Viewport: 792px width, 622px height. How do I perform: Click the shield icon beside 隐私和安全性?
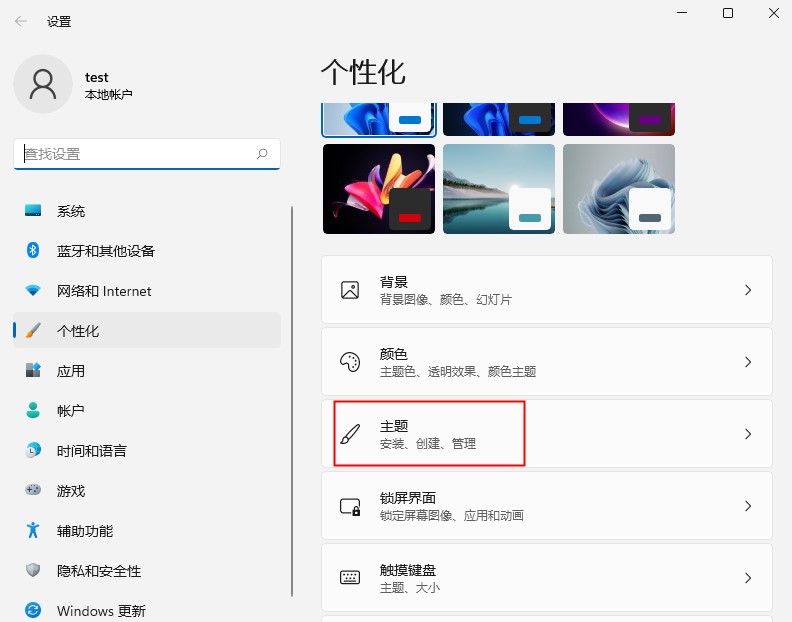click(33, 570)
